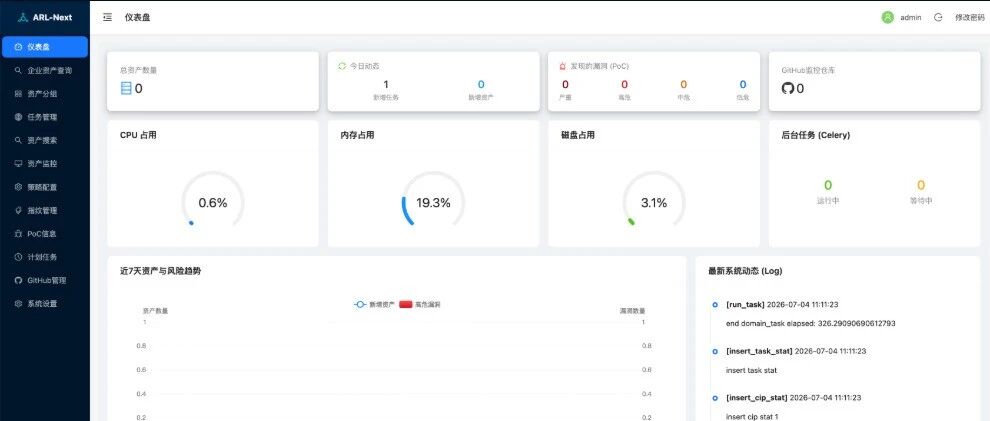Open the 系统设置 menu entry
The width and height of the screenshot is (990, 421).
45,304
